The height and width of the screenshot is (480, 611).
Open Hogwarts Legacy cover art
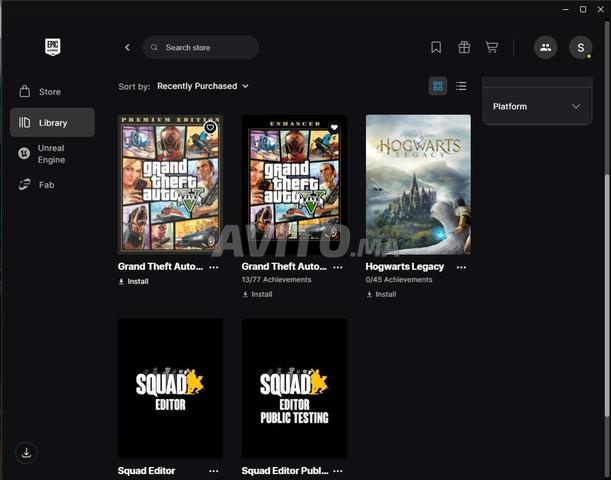418,185
